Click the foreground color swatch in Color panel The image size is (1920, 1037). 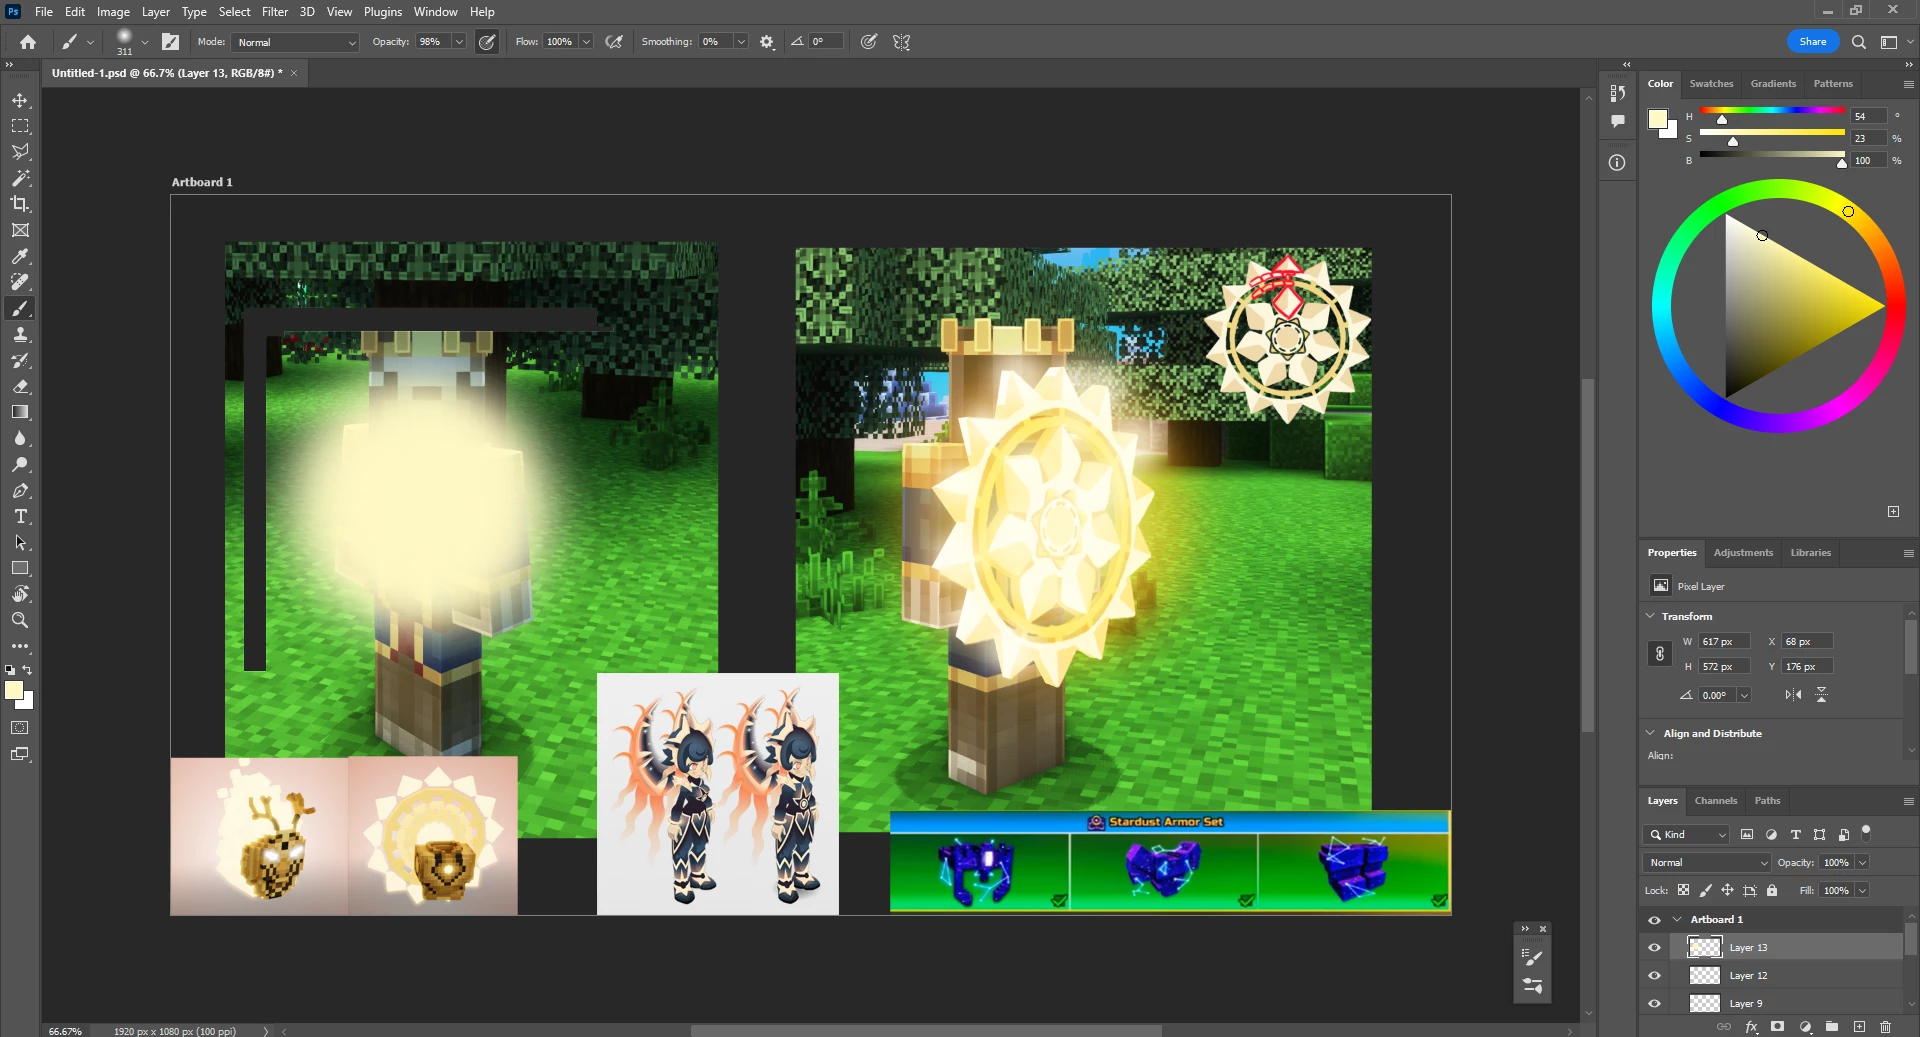point(1657,120)
